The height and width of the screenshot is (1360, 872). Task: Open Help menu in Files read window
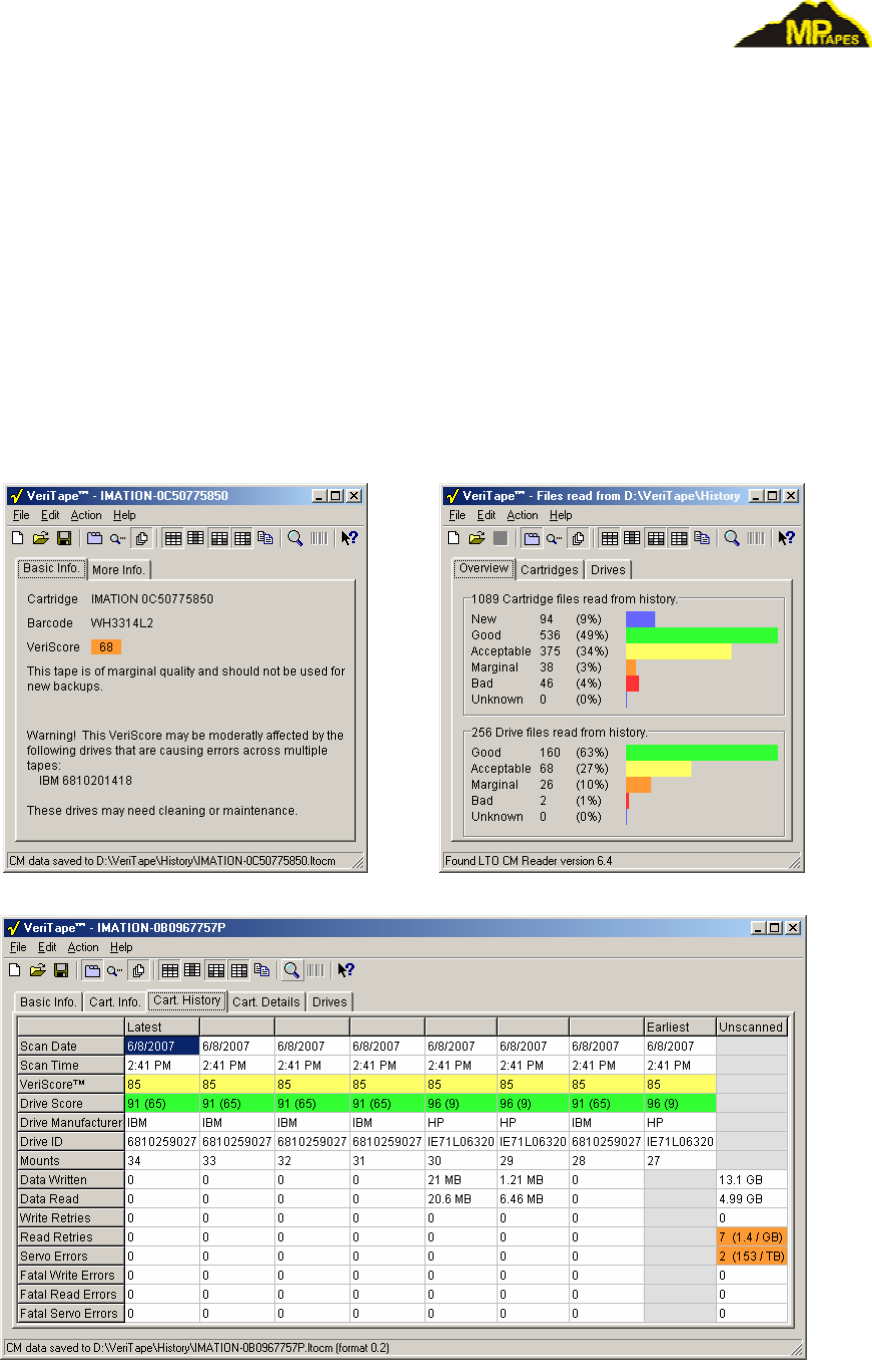(x=561, y=515)
